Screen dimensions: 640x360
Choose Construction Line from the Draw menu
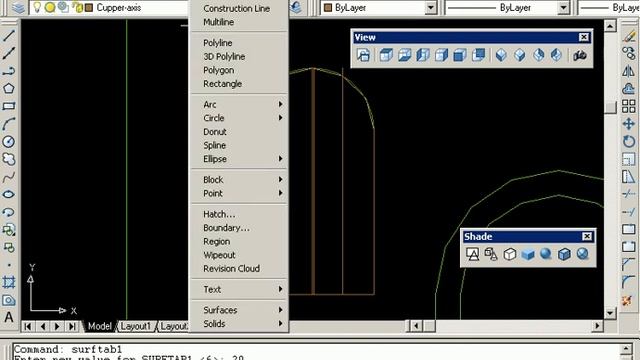(x=240, y=8)
